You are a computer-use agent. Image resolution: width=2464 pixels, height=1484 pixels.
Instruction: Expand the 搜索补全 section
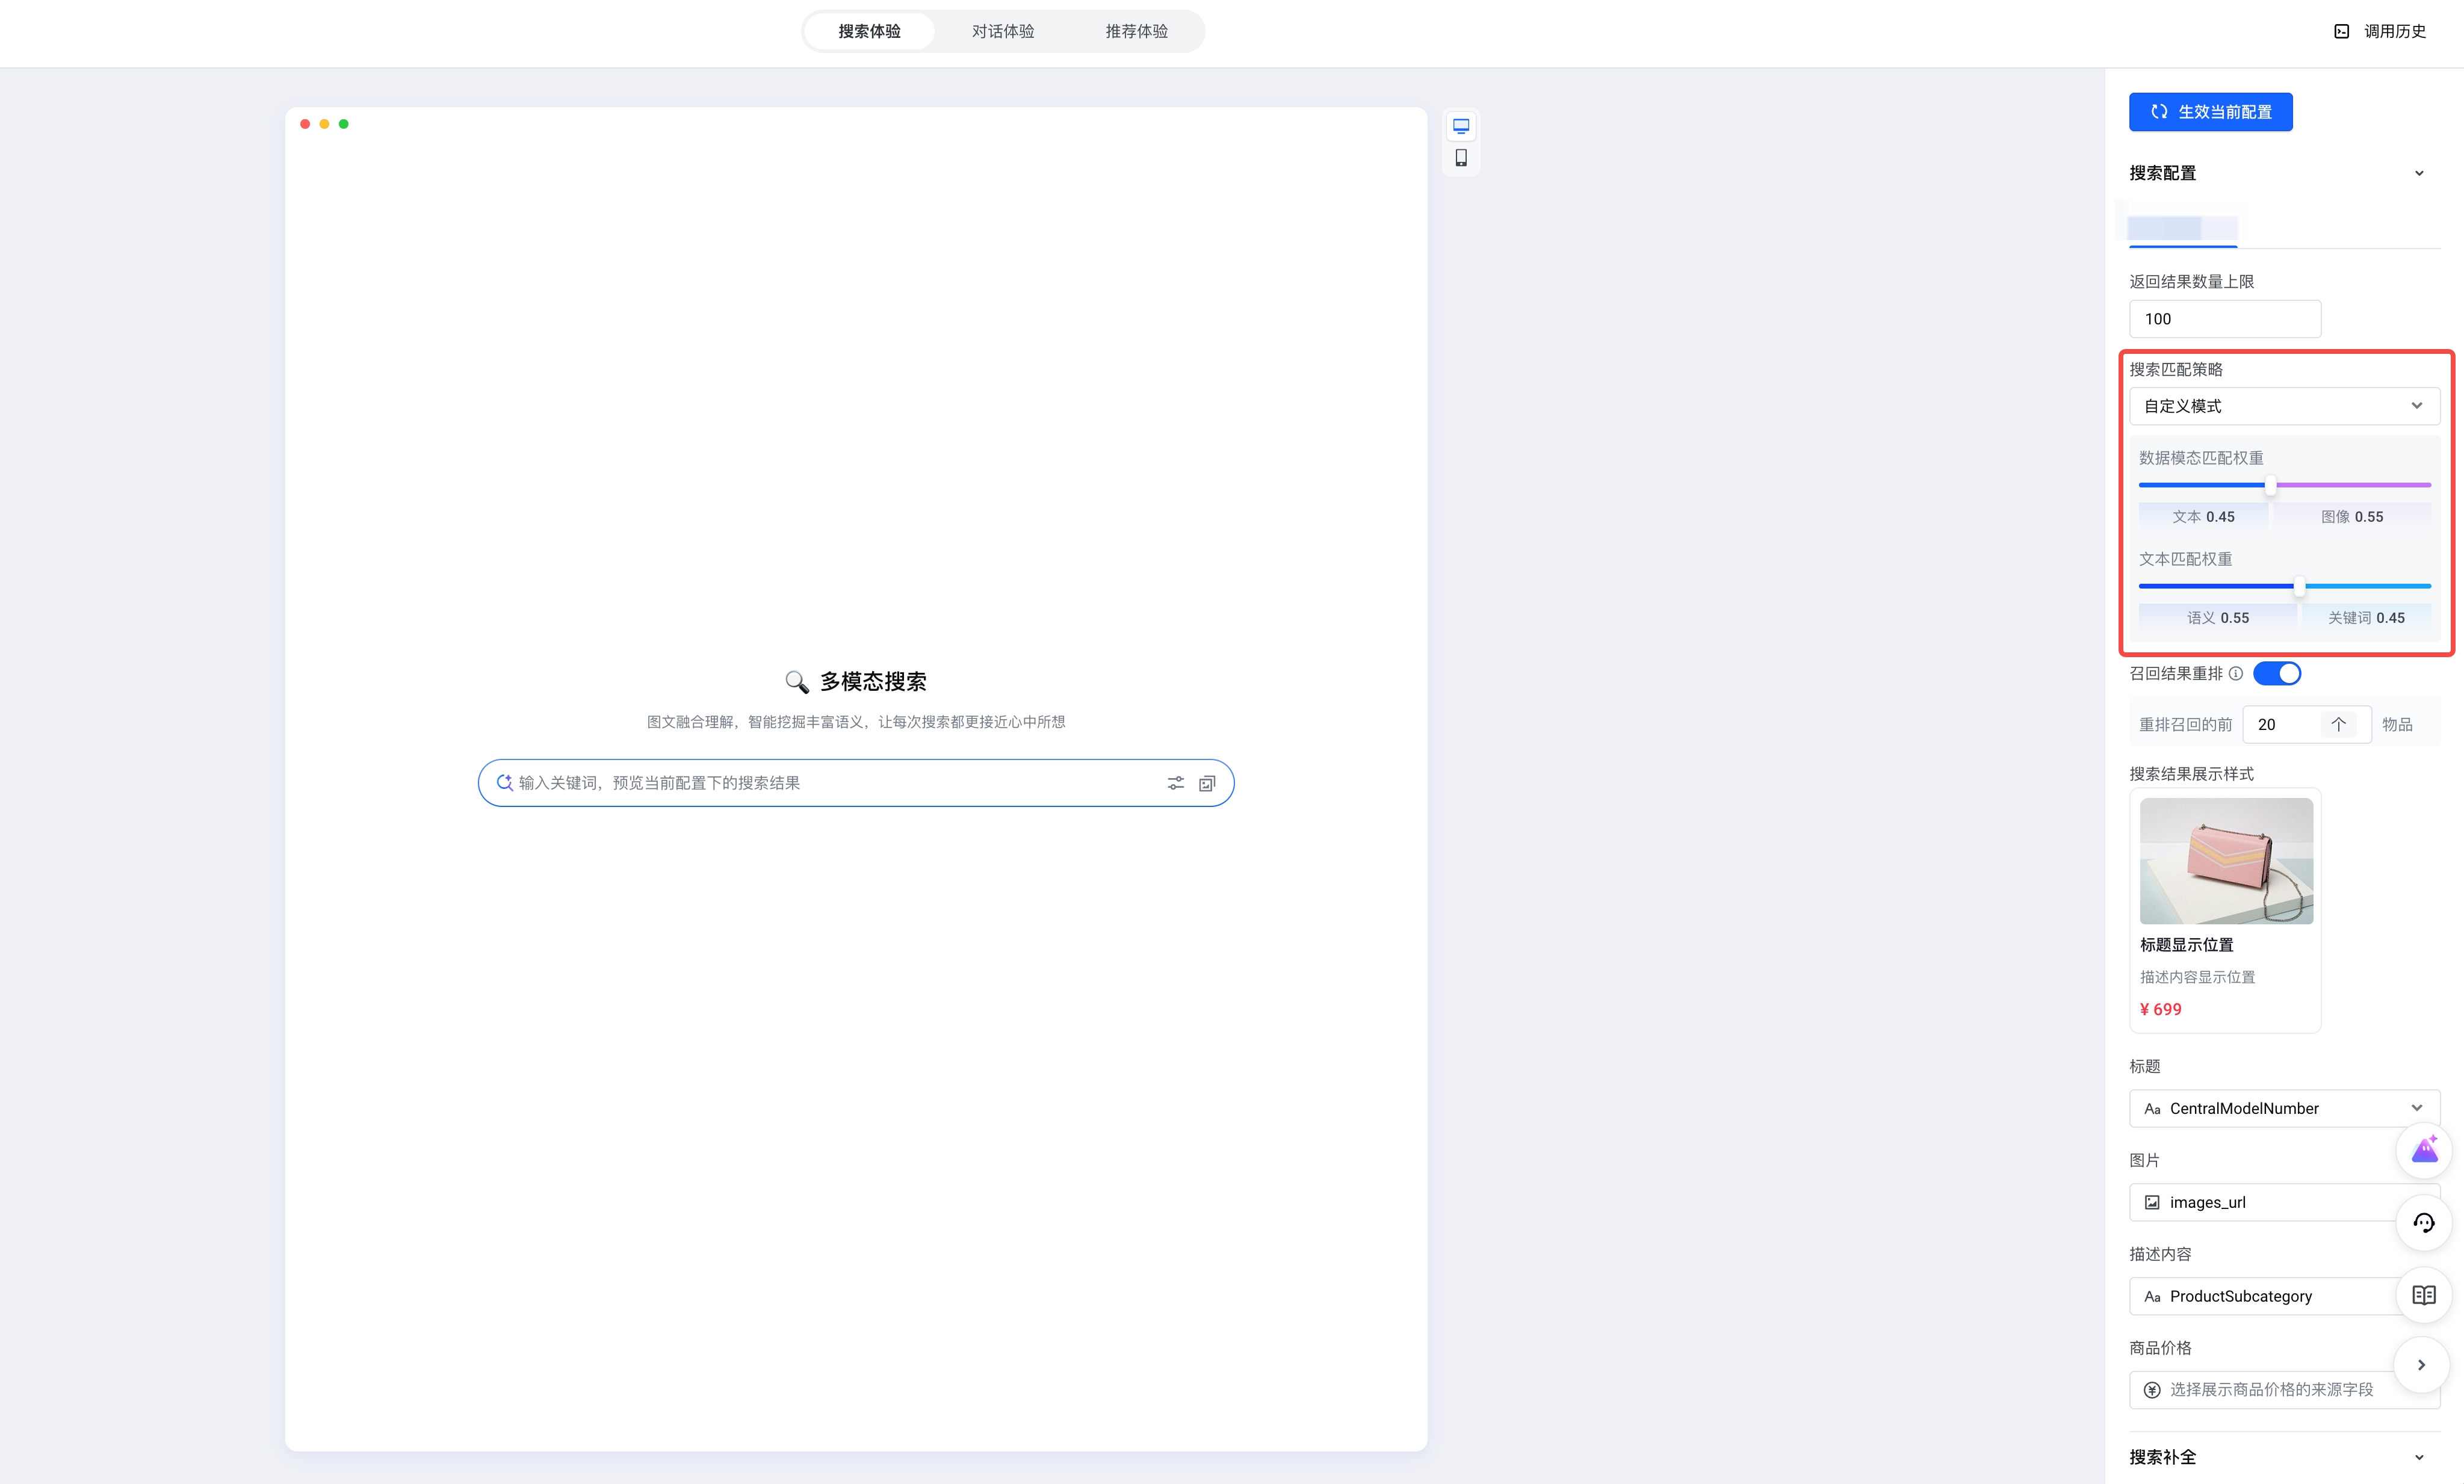tap(2419, 1457)
